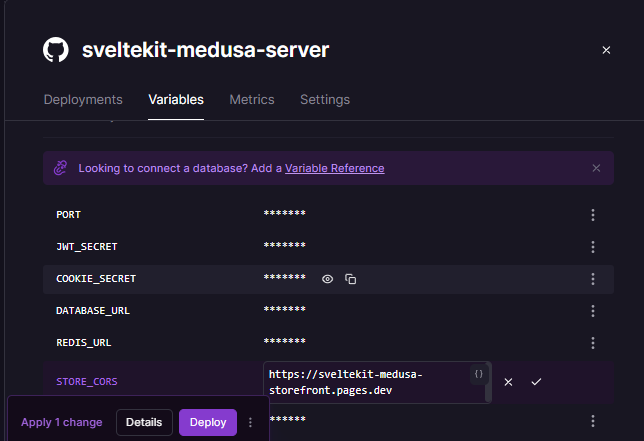
Task: Click the scrollbar in the STORE_CORS editor
Action: coord(488,382)
